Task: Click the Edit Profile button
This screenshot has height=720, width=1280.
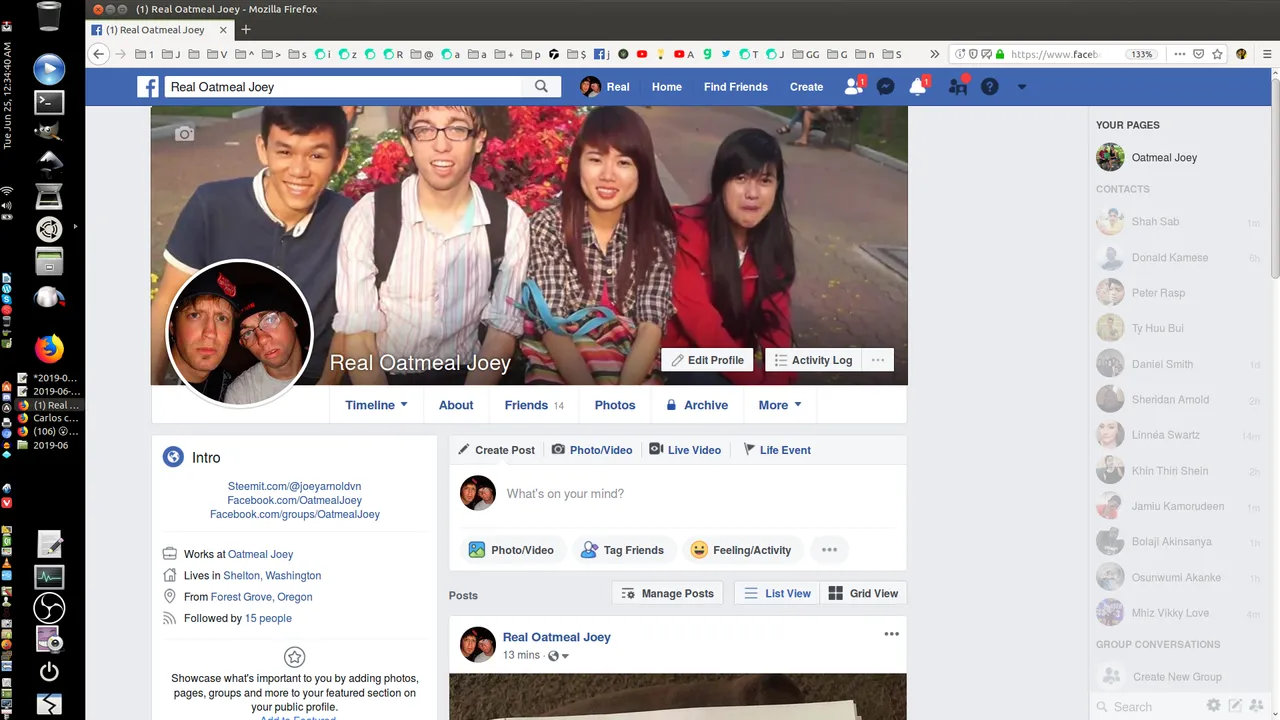Action: pos(707,360)
